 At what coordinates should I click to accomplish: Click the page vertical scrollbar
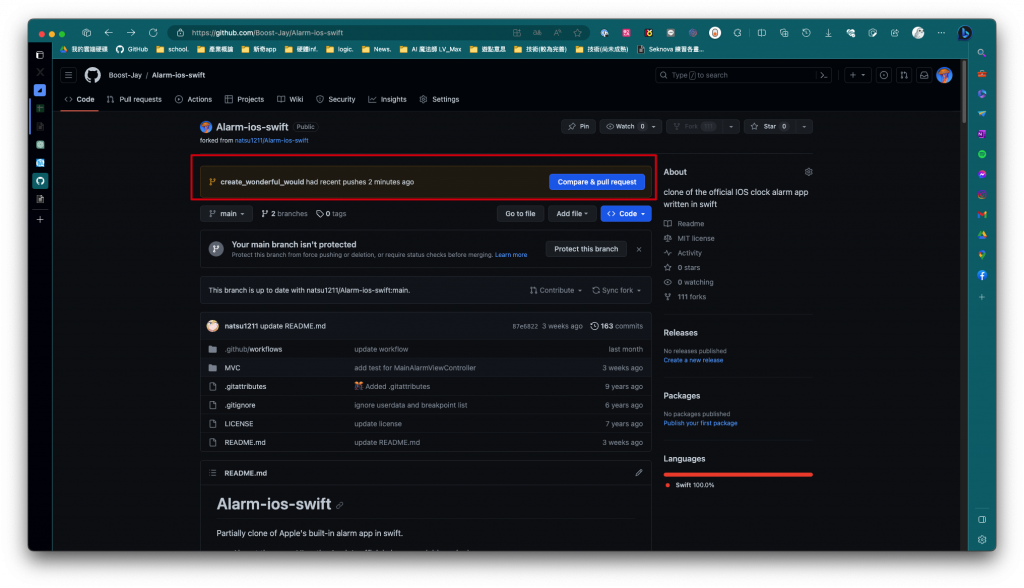[964, 91]
